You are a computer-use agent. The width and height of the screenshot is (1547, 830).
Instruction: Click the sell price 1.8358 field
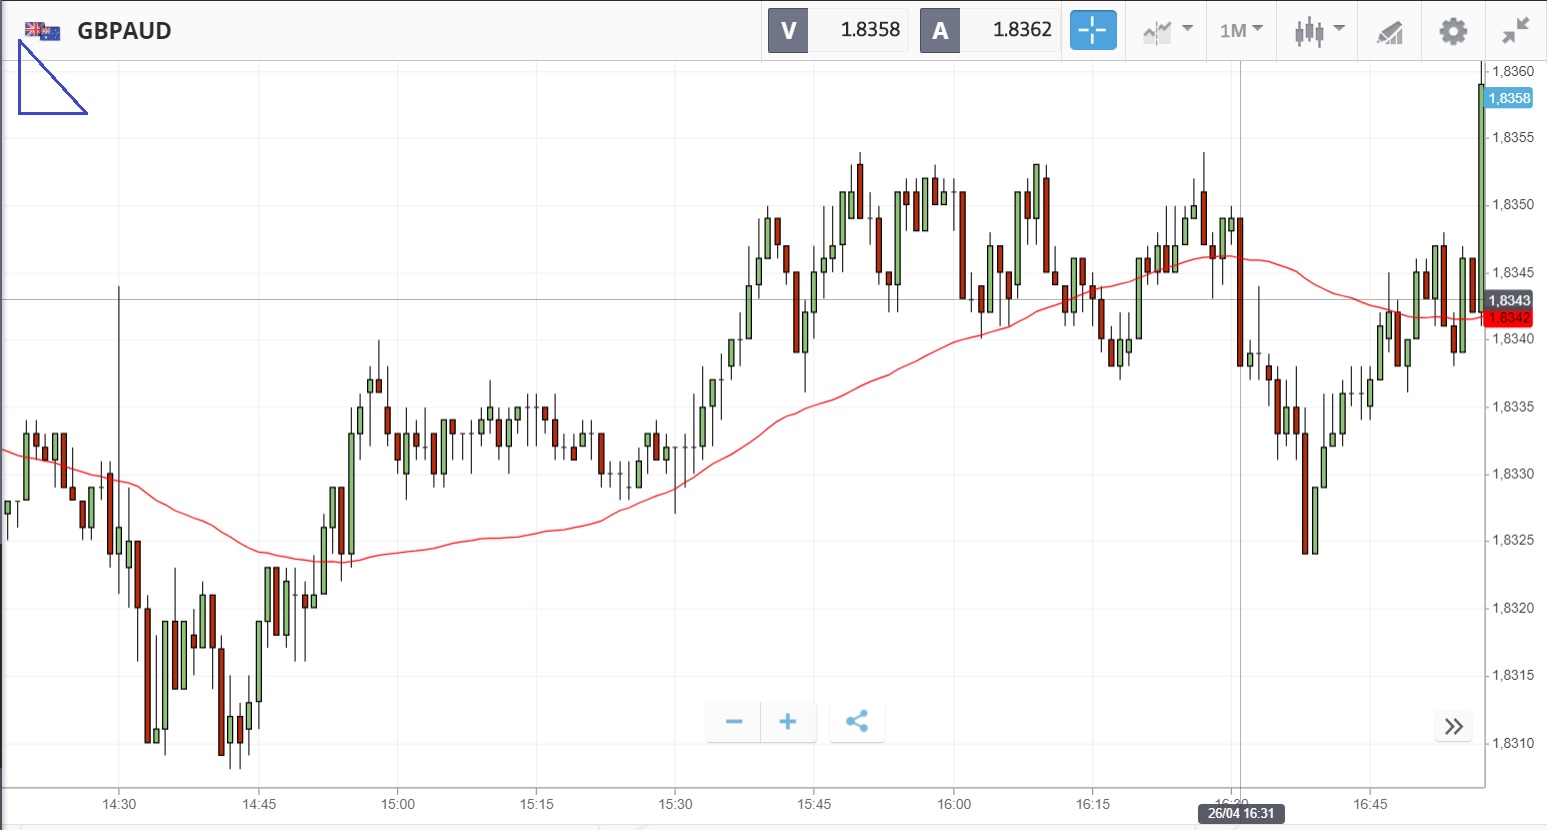pos(870,30)
